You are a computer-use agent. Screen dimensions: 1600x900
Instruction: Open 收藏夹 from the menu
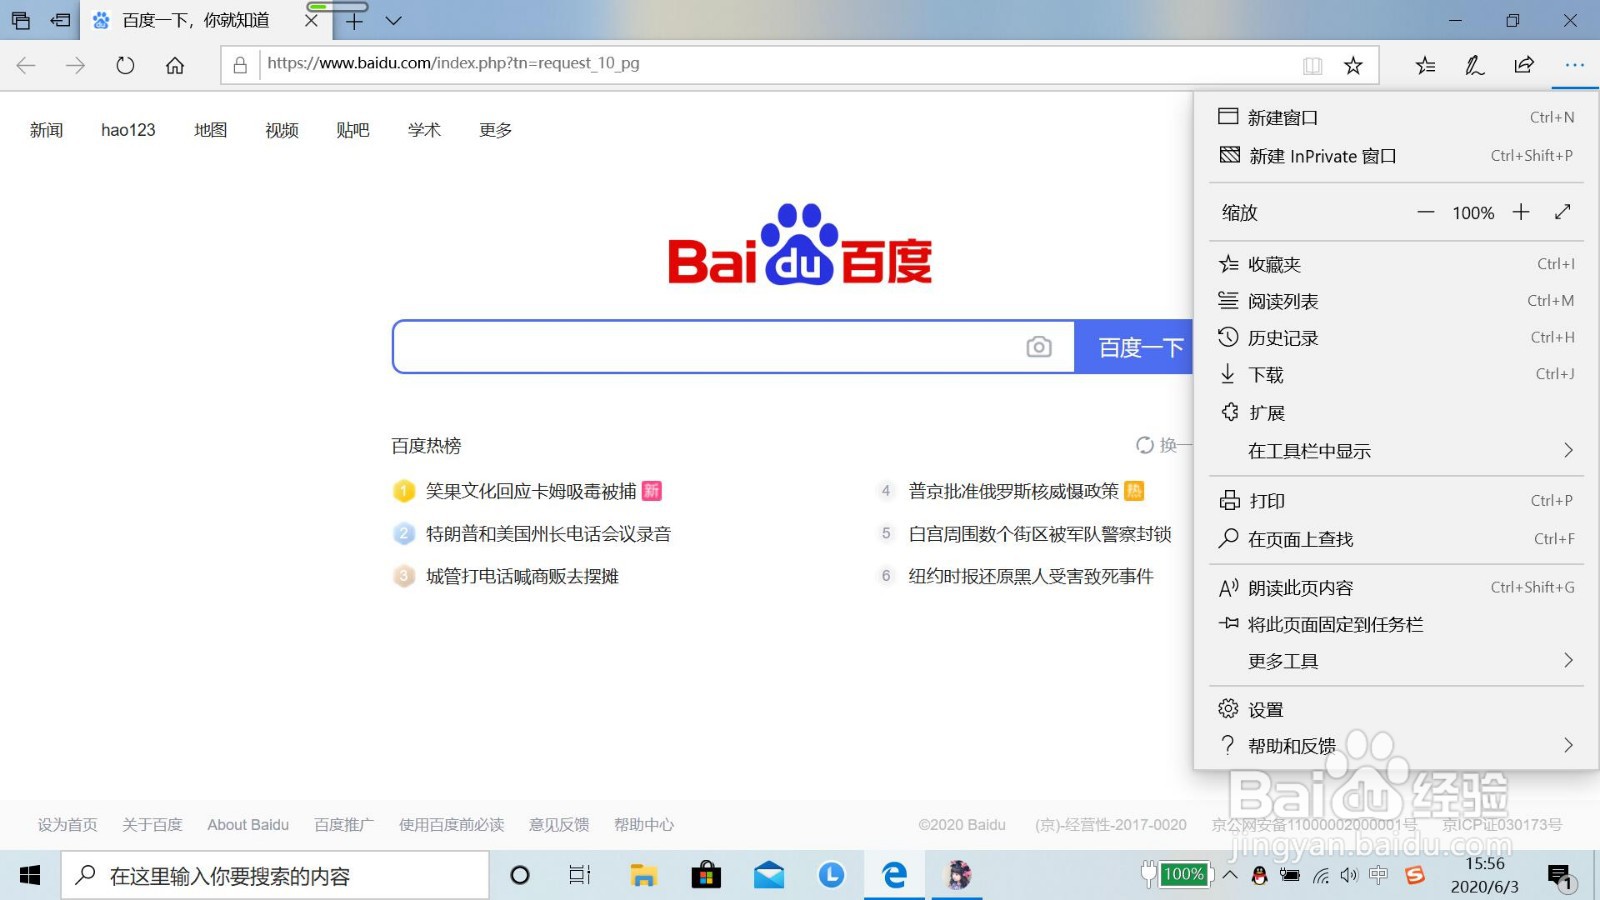coord(1396,264)
